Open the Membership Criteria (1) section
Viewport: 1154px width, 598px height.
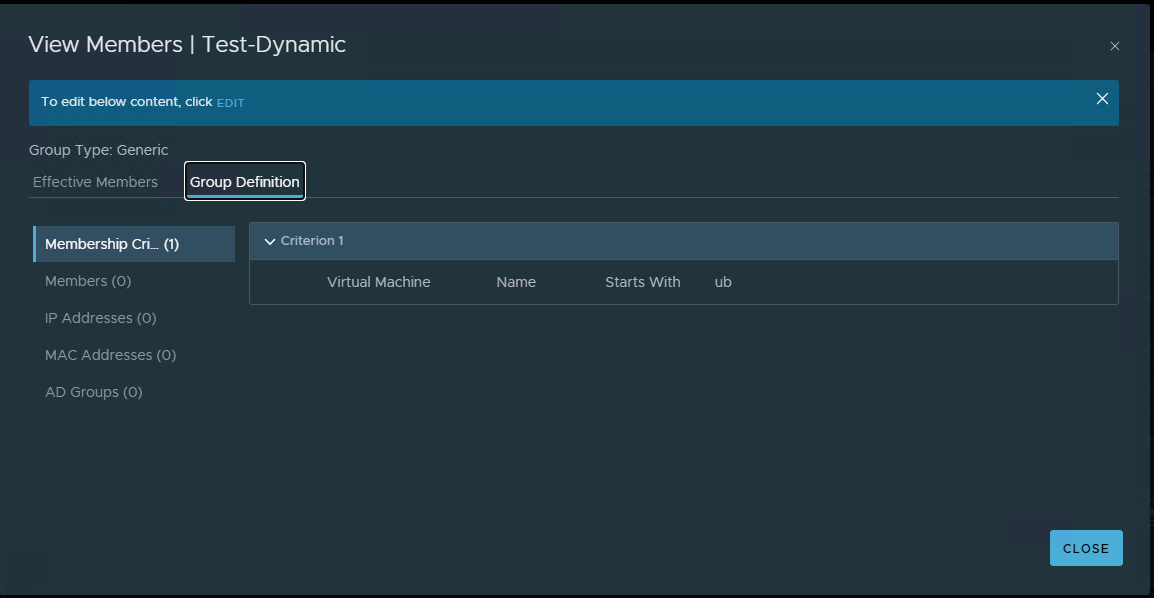click(112, 244)
